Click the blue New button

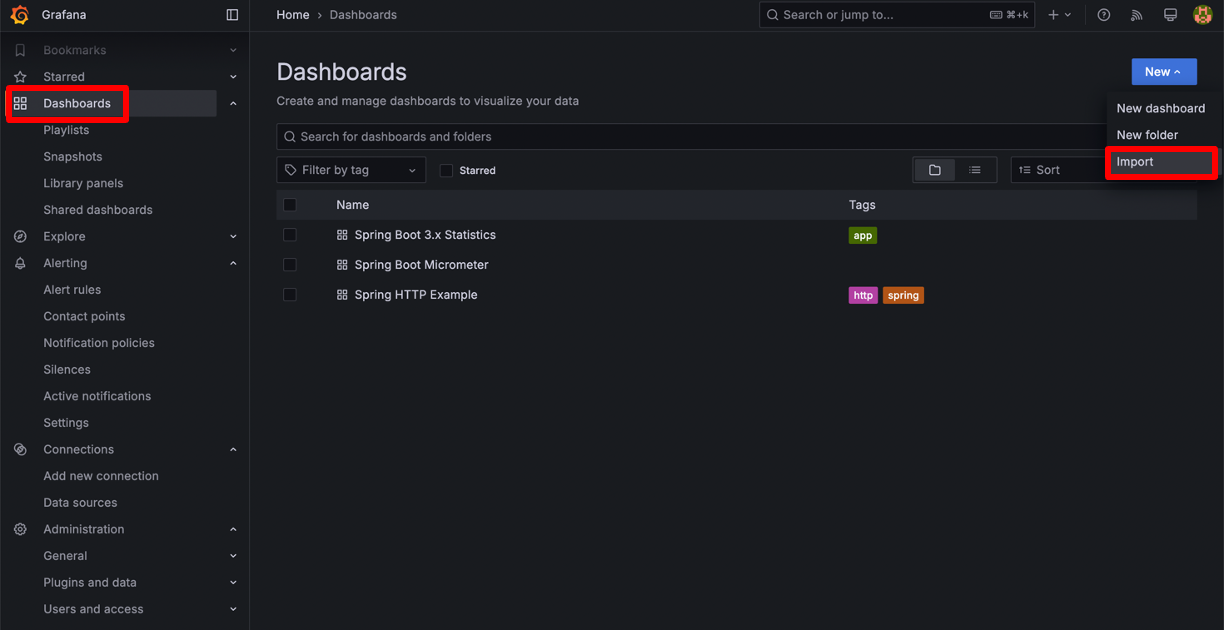coord(1163,72)
